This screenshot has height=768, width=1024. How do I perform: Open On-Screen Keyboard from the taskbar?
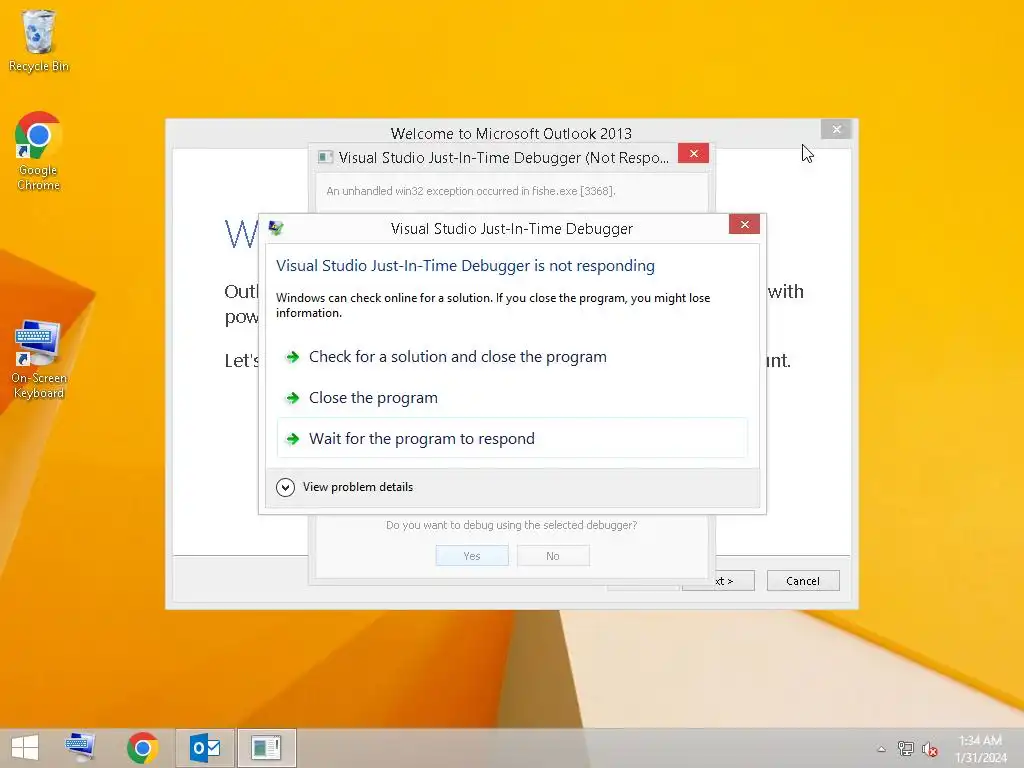tap(80, 748)
